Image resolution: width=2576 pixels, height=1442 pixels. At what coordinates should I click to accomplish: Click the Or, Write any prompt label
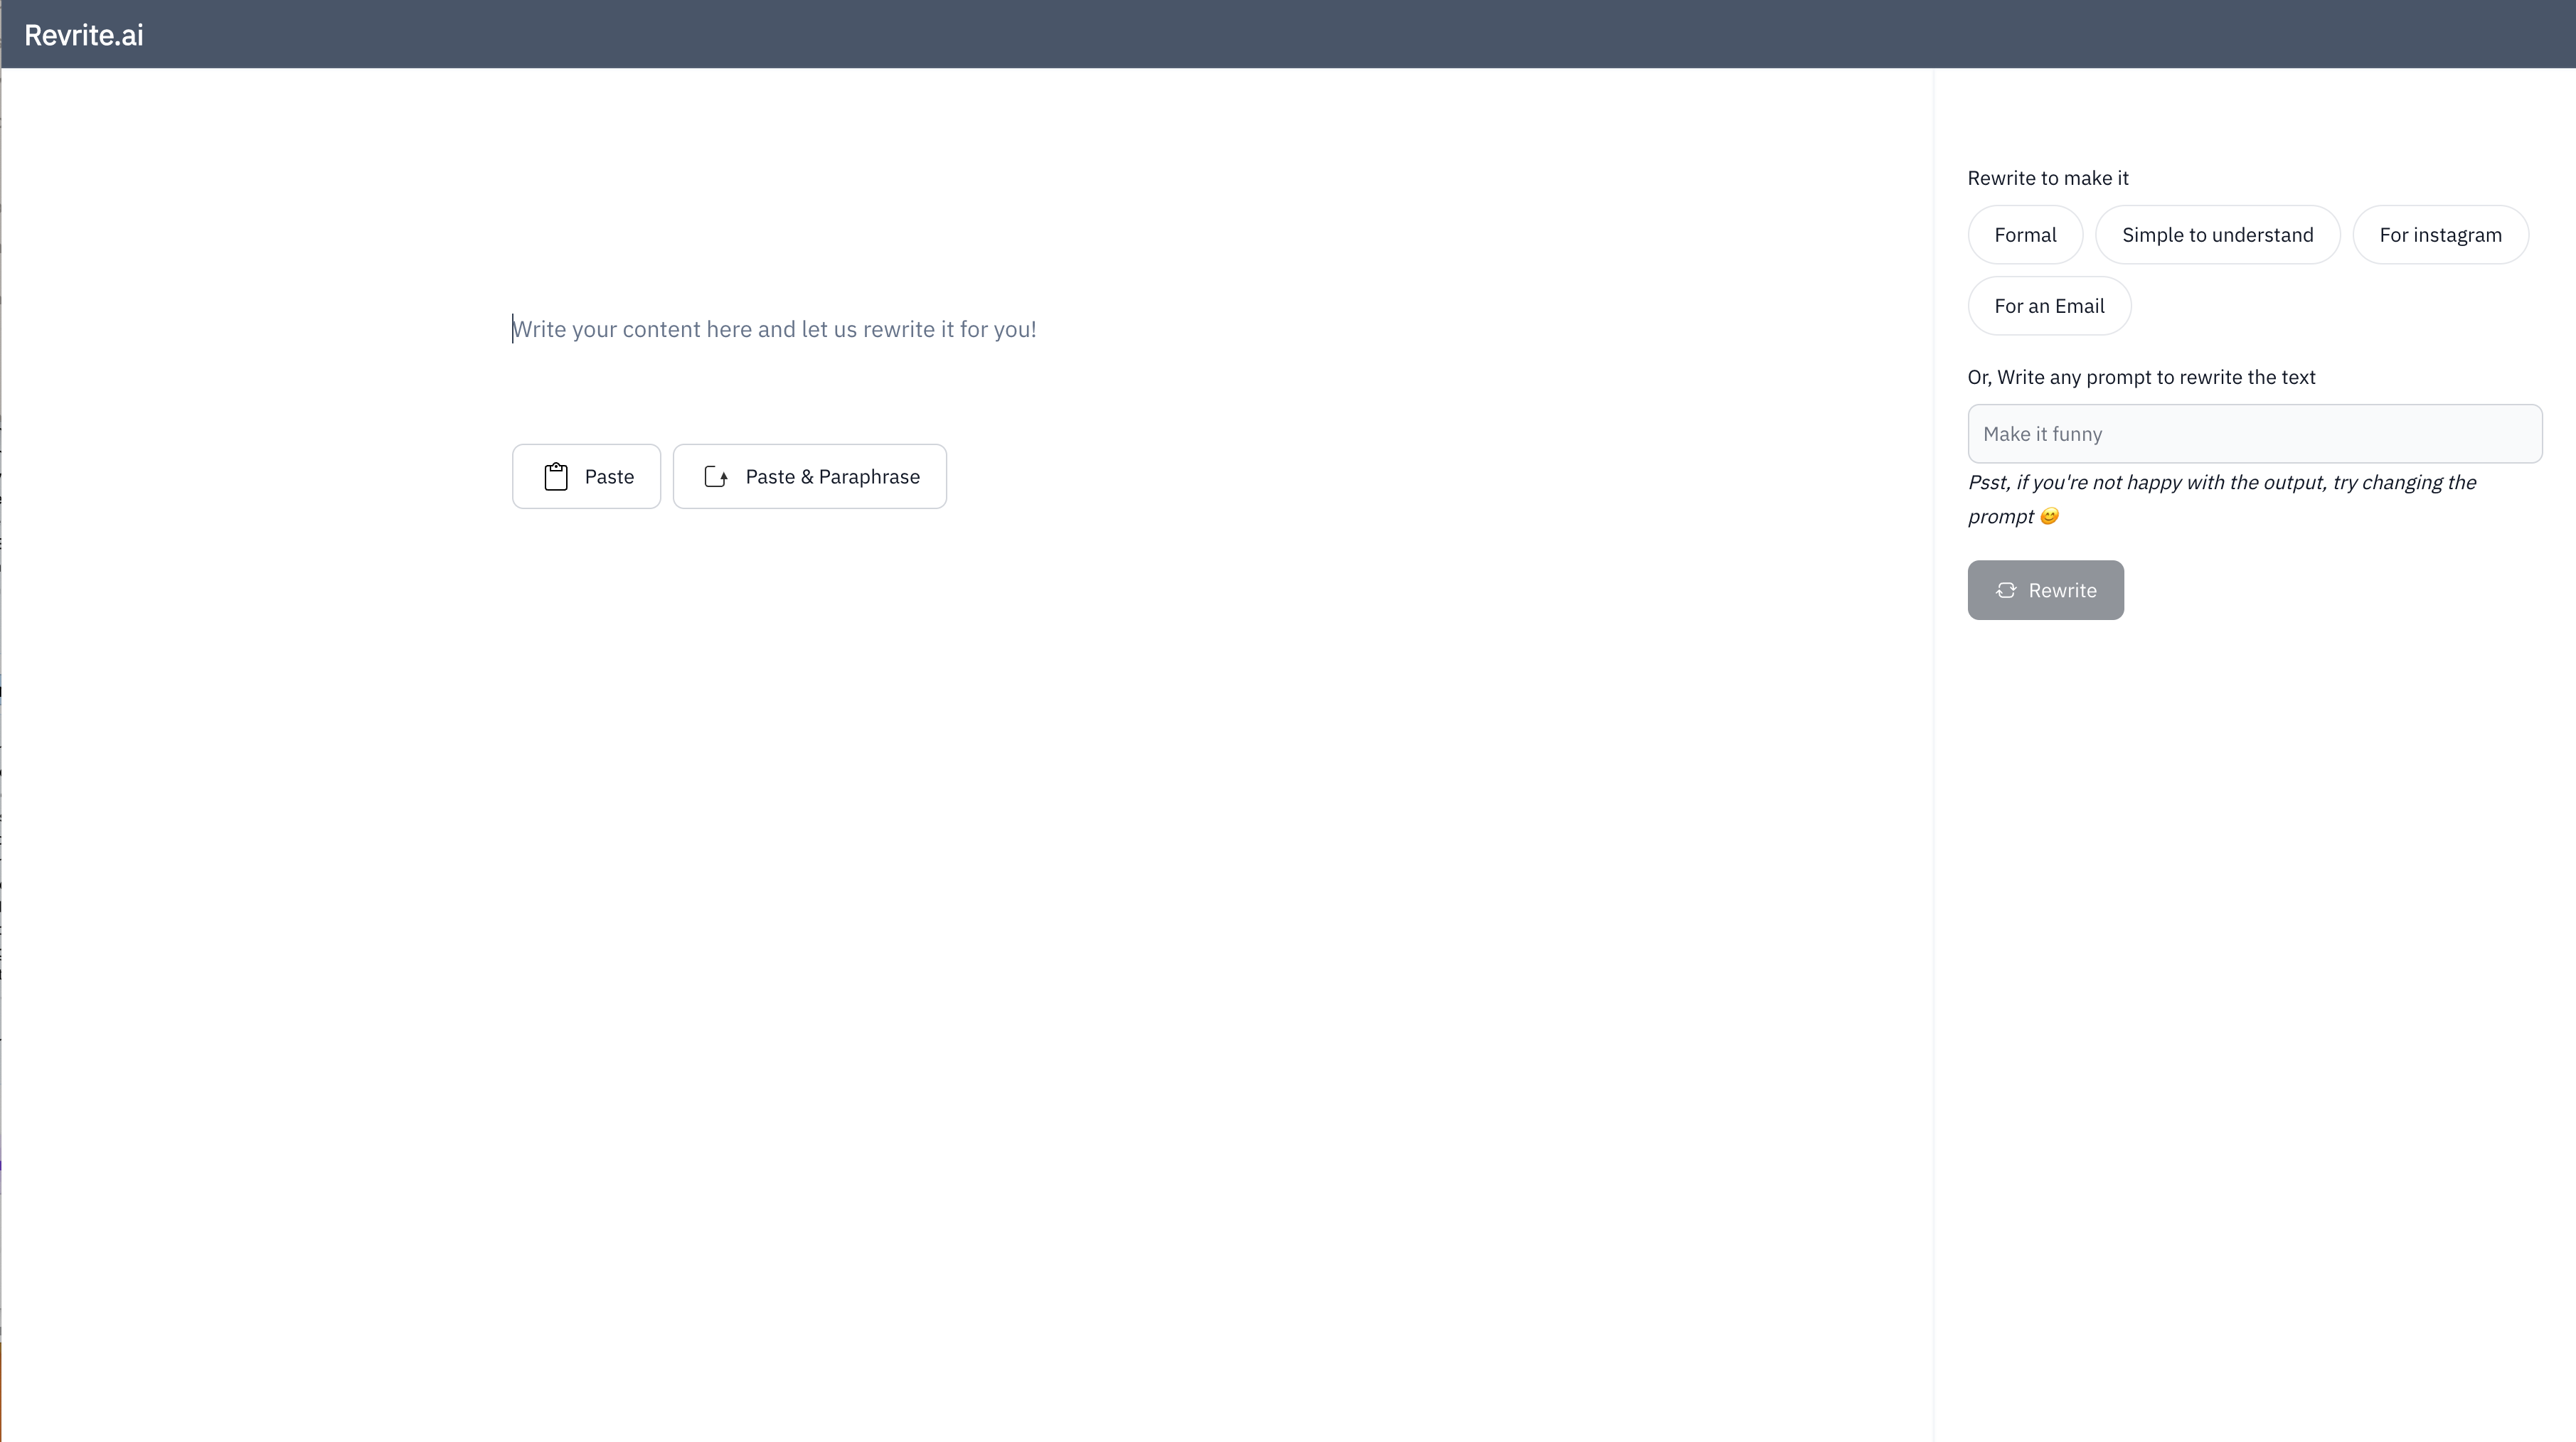(2140, 377)
